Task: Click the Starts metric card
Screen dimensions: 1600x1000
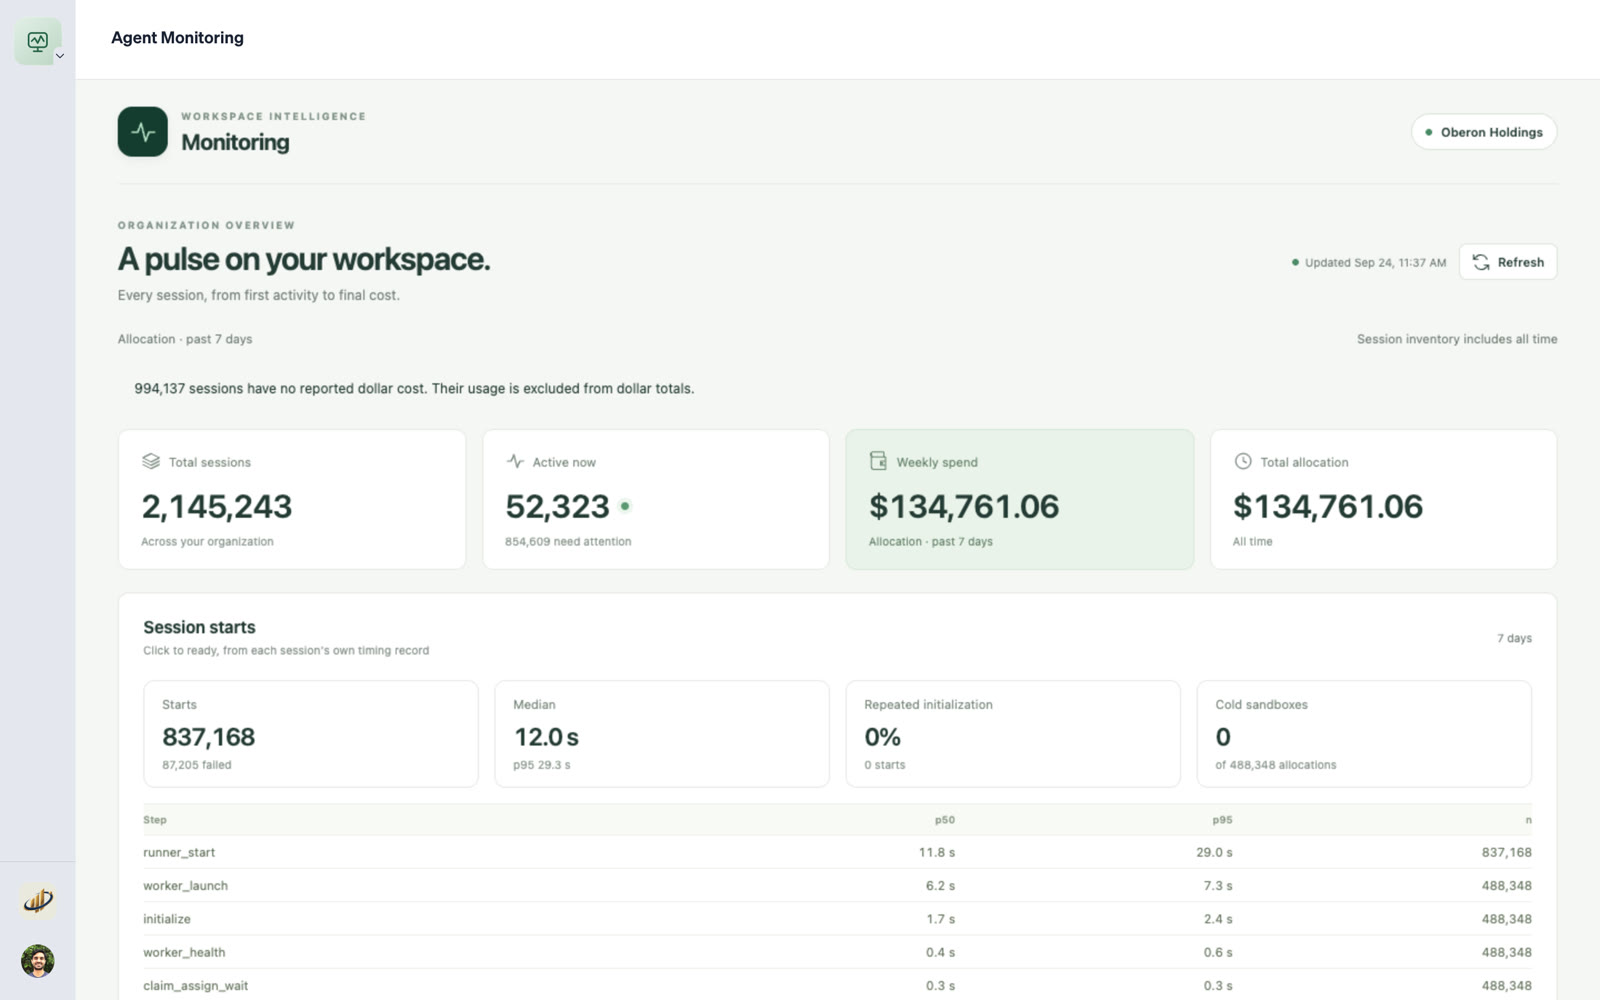Action: pos(310,734)
